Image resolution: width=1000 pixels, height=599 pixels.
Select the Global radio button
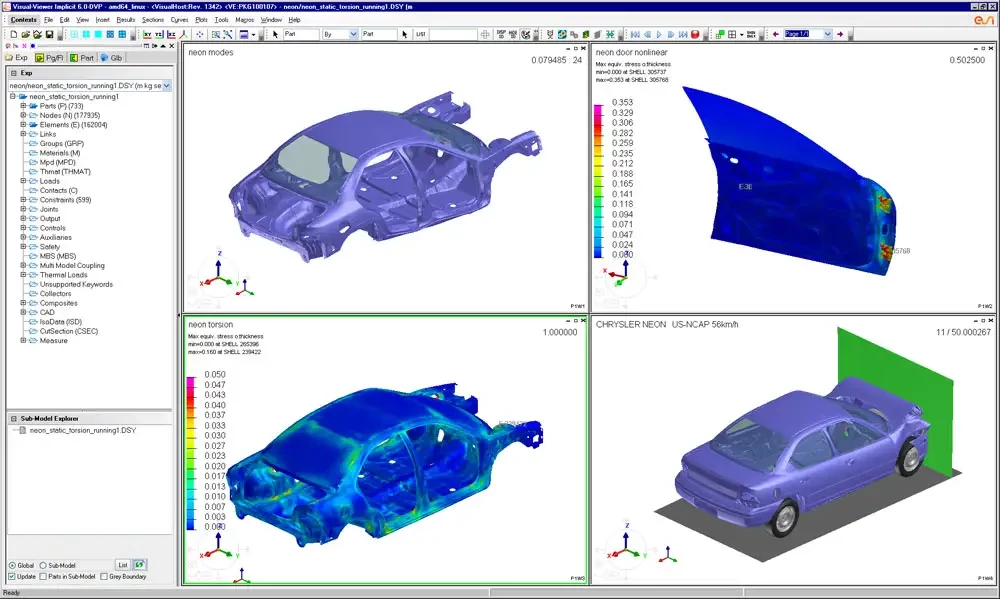tap(12, 565)
